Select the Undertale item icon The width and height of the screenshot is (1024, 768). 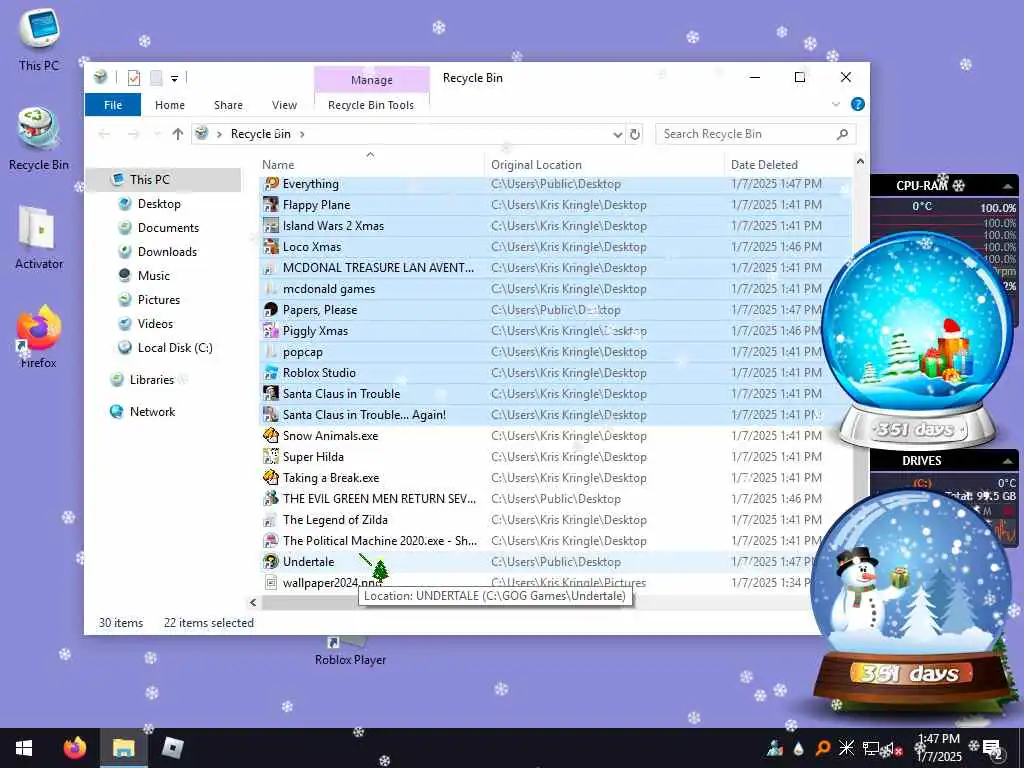point(271,562)
